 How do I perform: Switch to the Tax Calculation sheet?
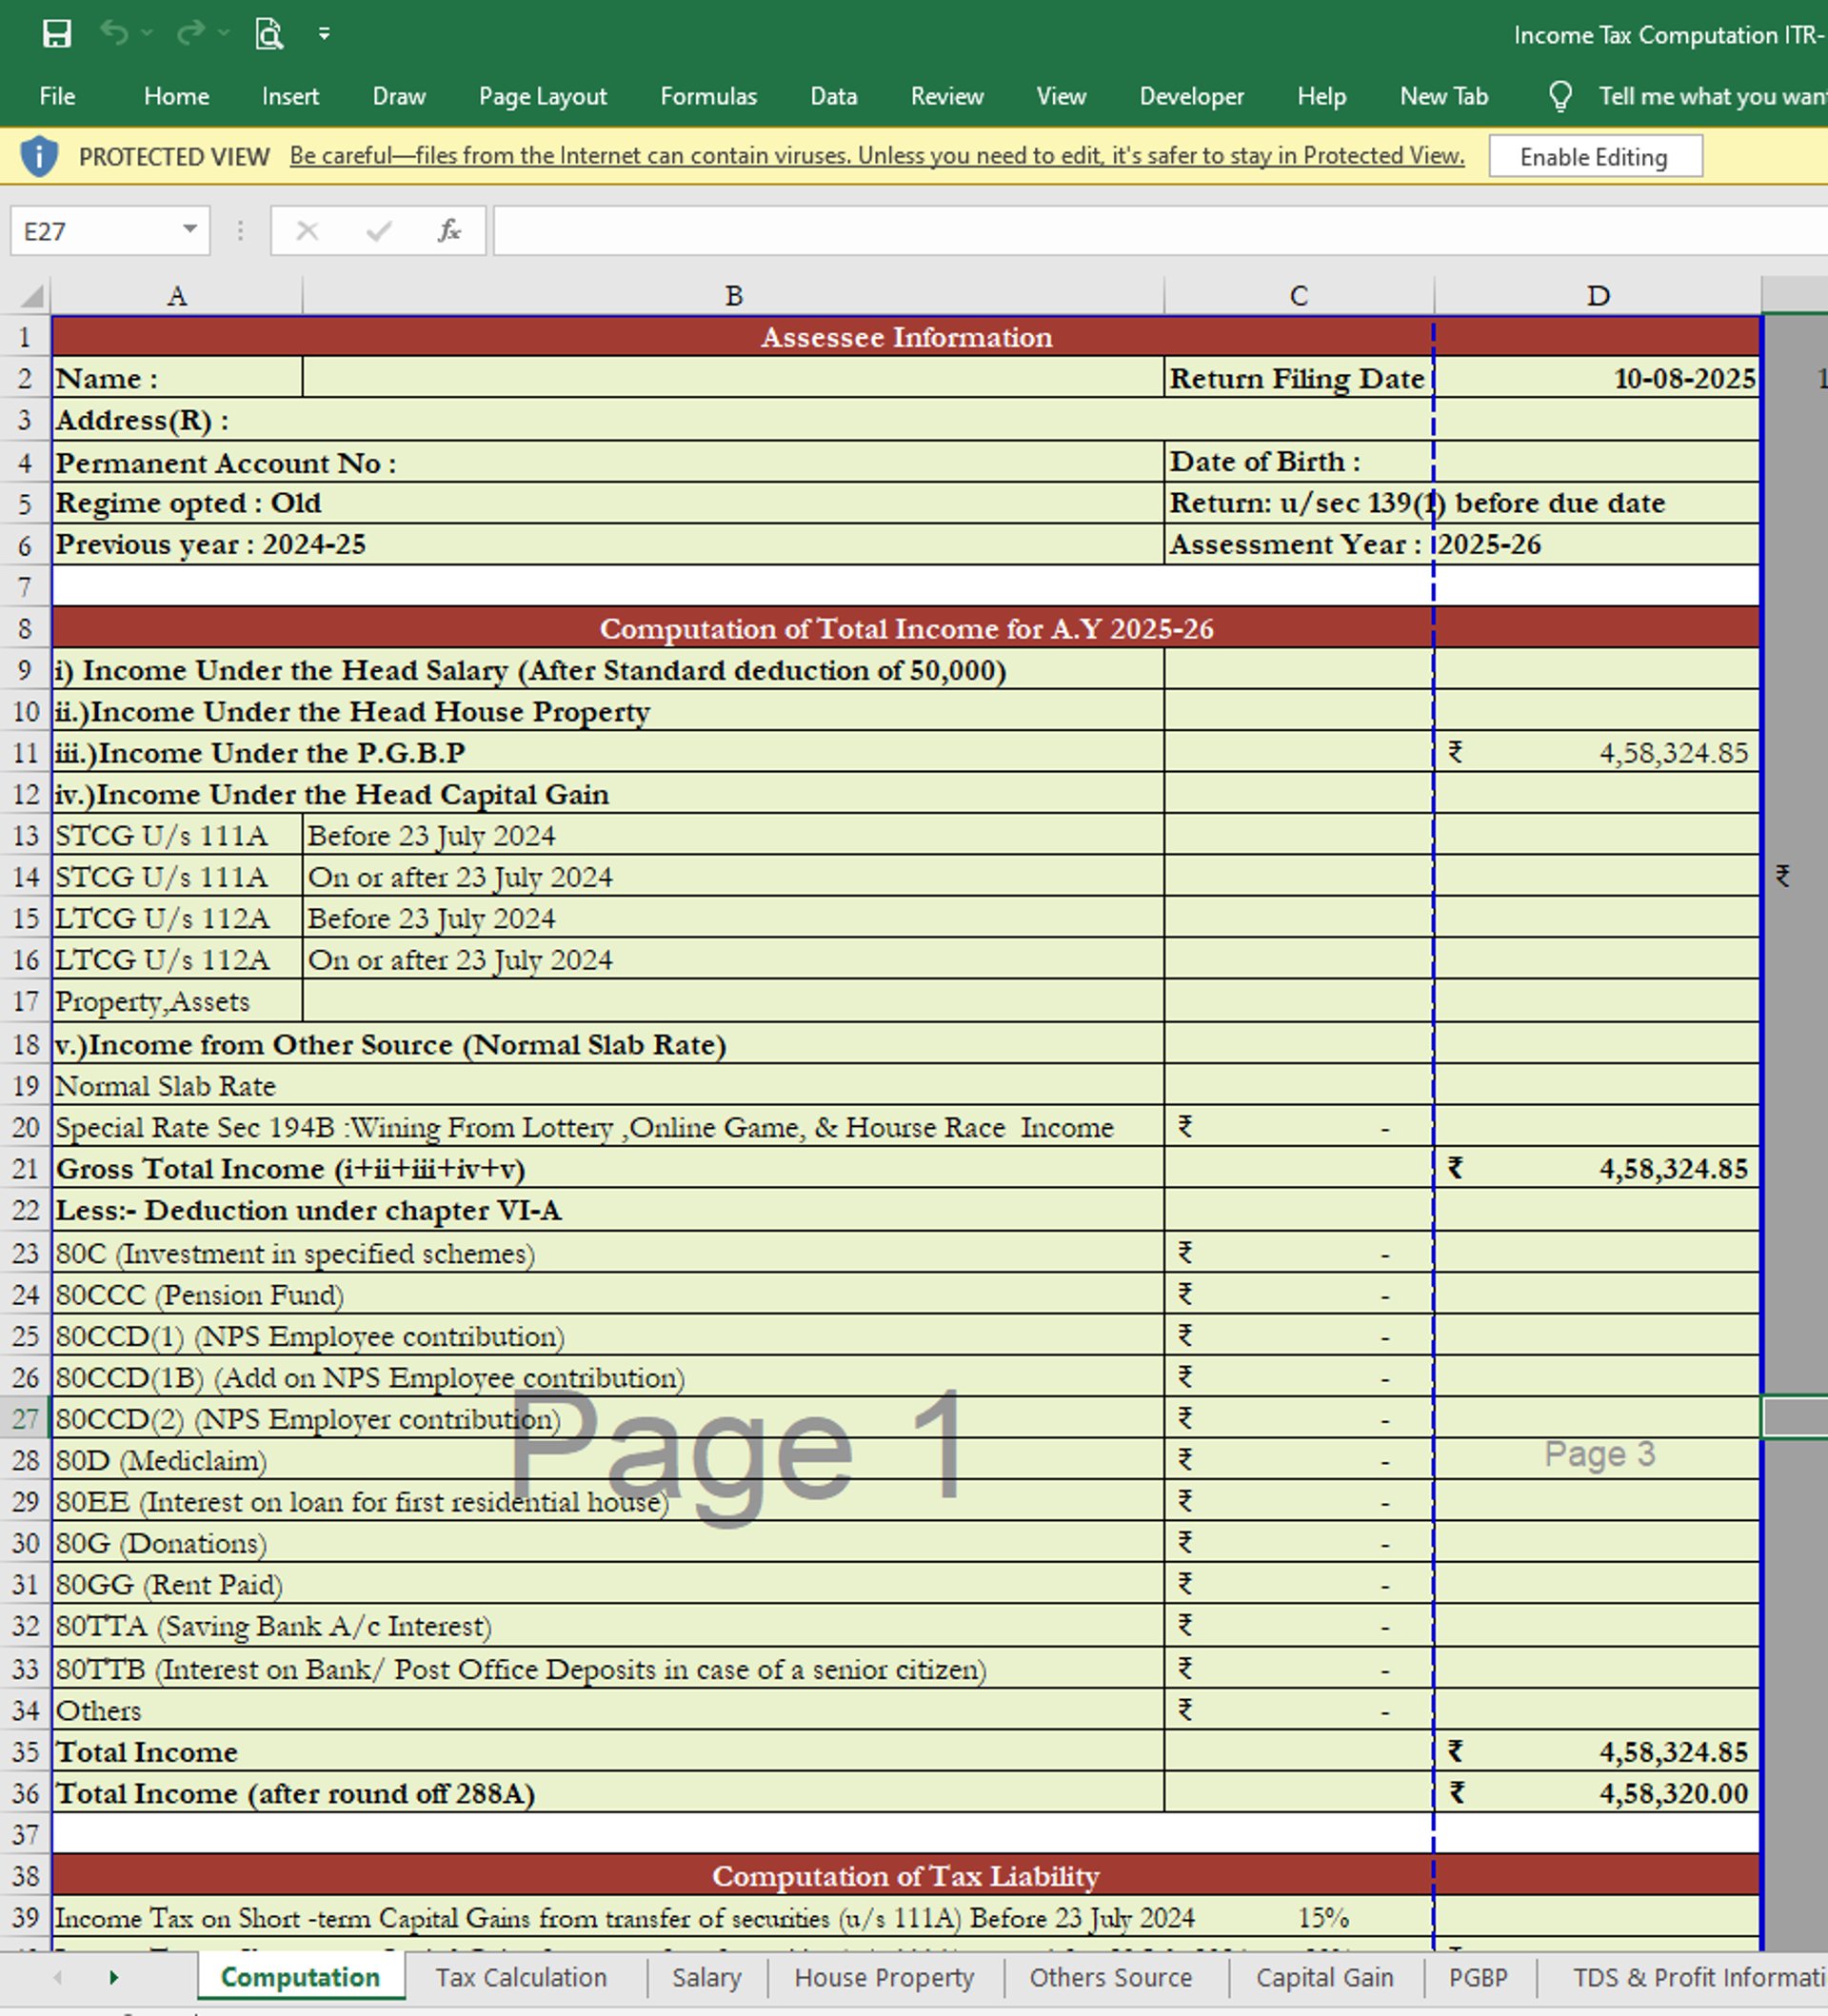(x=521, y=1977)
